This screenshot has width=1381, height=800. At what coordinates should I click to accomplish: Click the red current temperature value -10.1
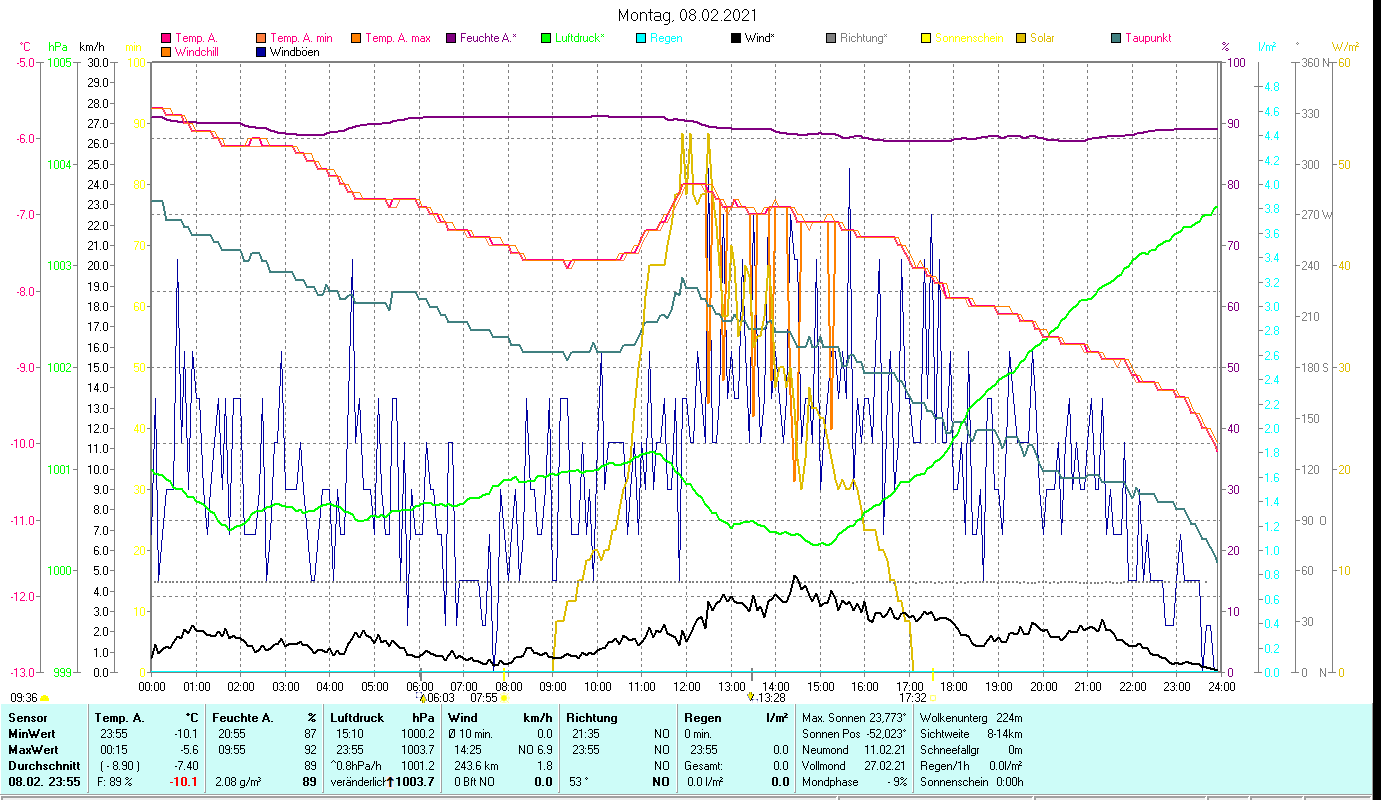coord(183,781)
